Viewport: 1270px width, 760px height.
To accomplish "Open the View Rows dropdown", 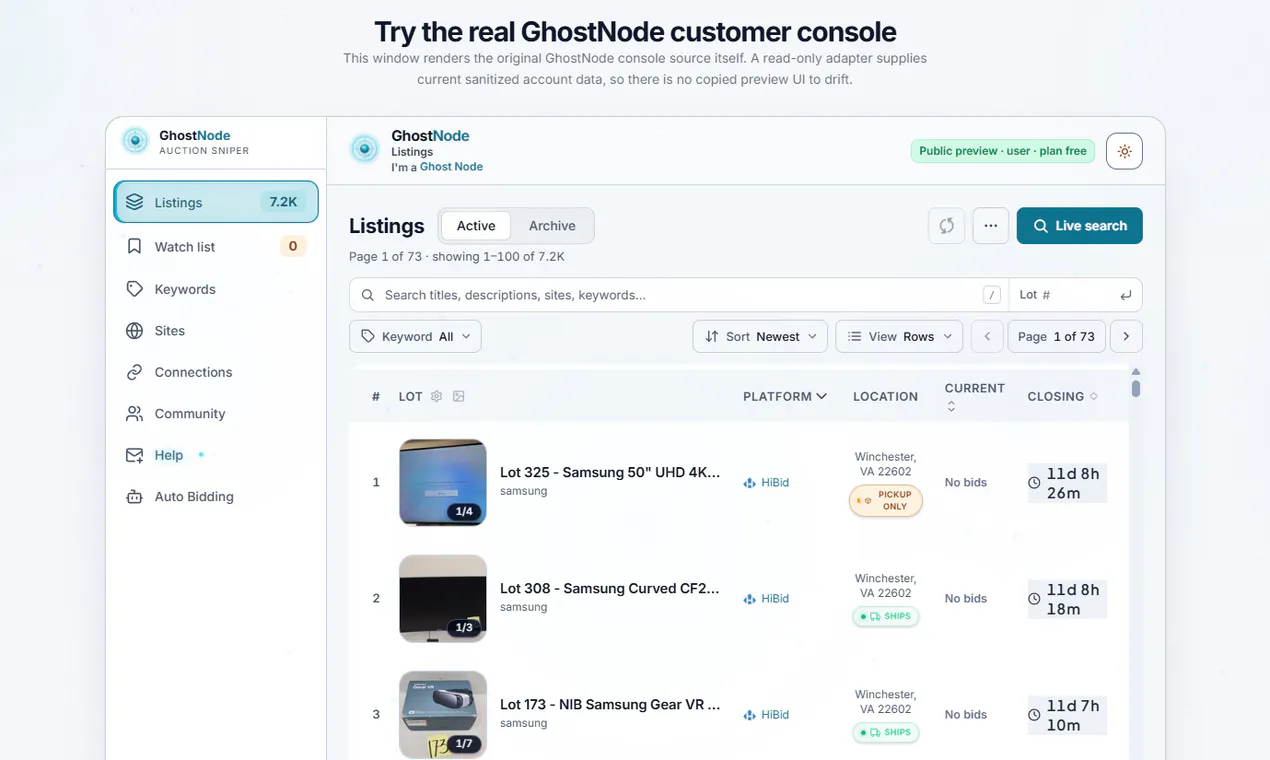I will [899, 336].
